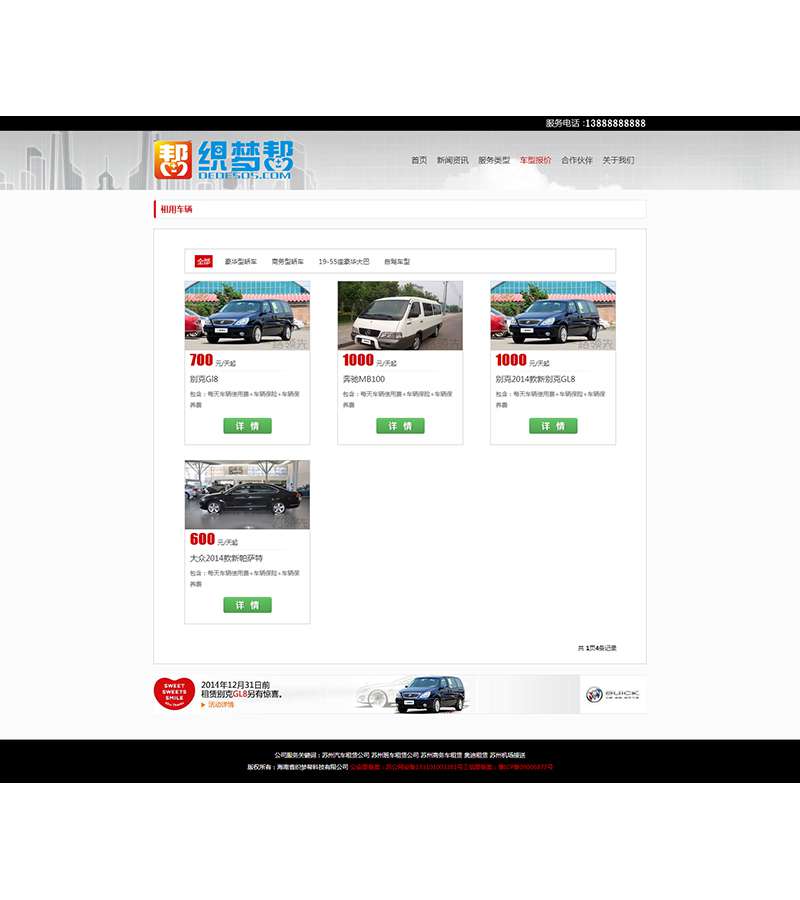
Task: Select the red 全部 filter tab
Action: [x=204, y=261]
